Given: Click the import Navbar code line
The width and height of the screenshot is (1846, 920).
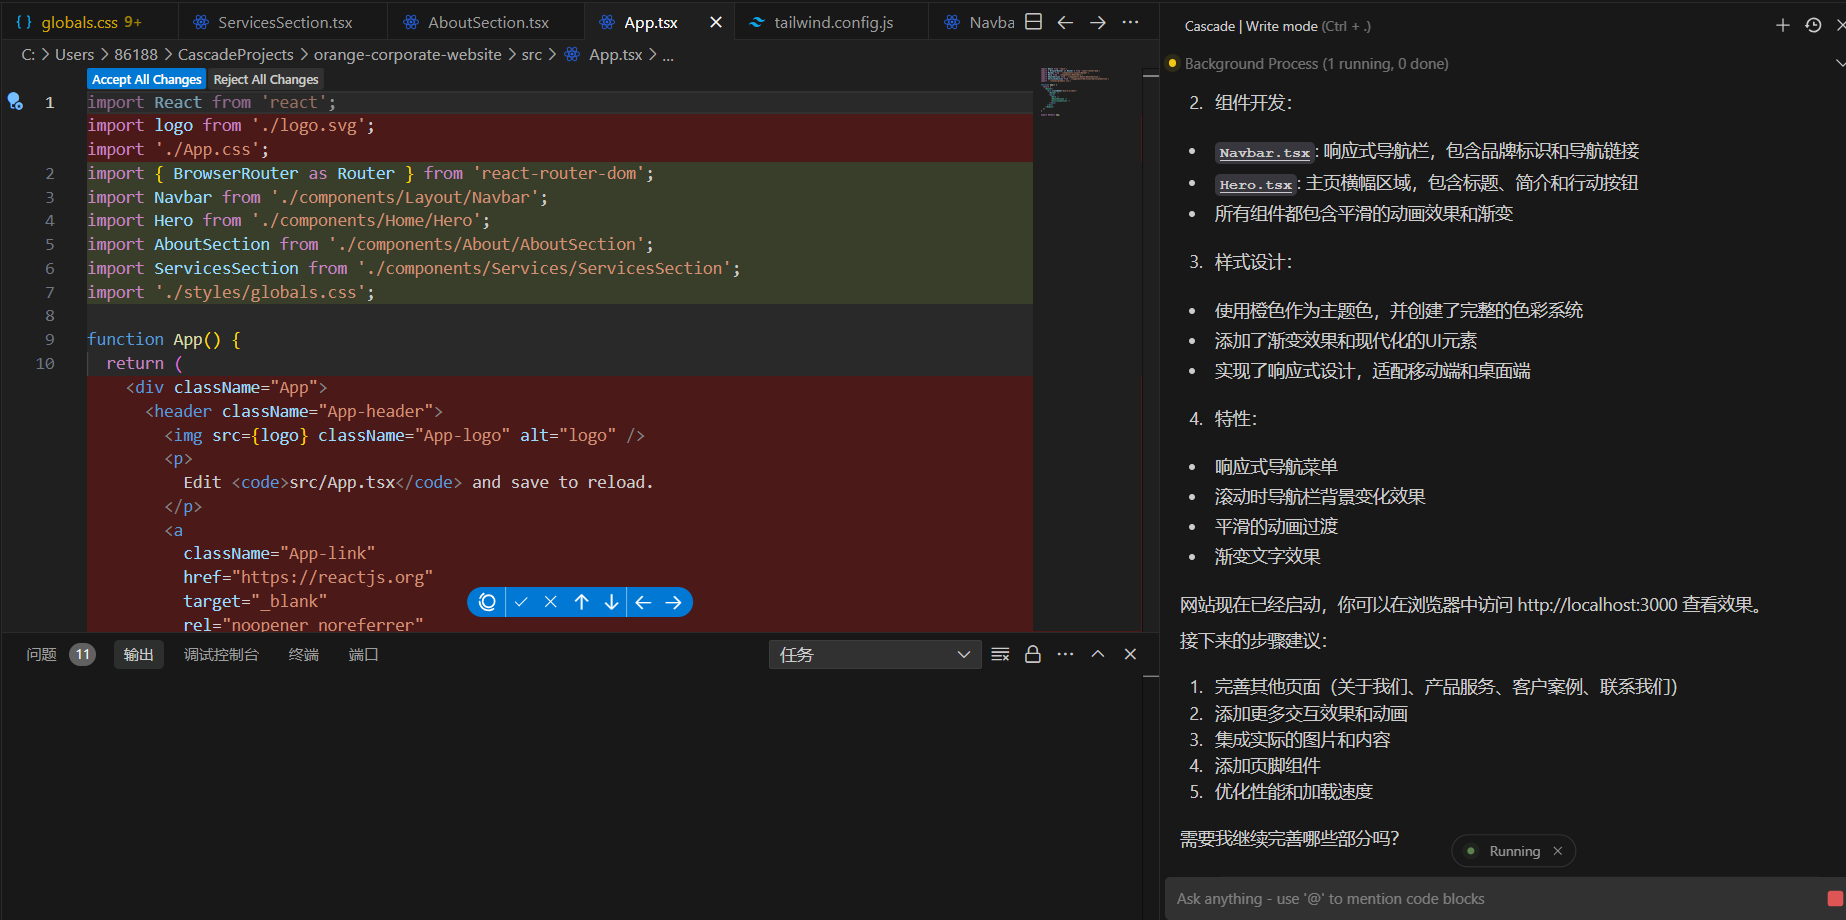Looking at the screenshot, I should (317, 197).
